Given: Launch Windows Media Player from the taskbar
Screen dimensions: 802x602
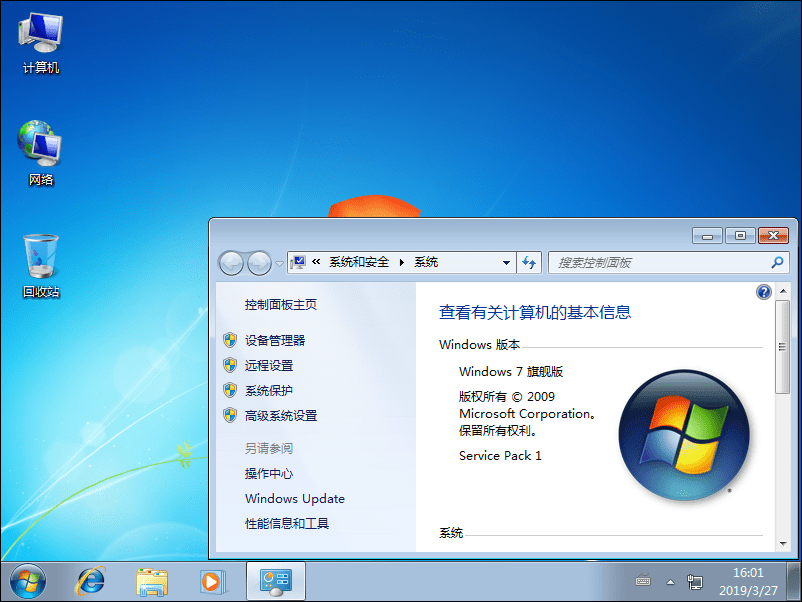Looking at the screenshot, I should pos(213,581).
